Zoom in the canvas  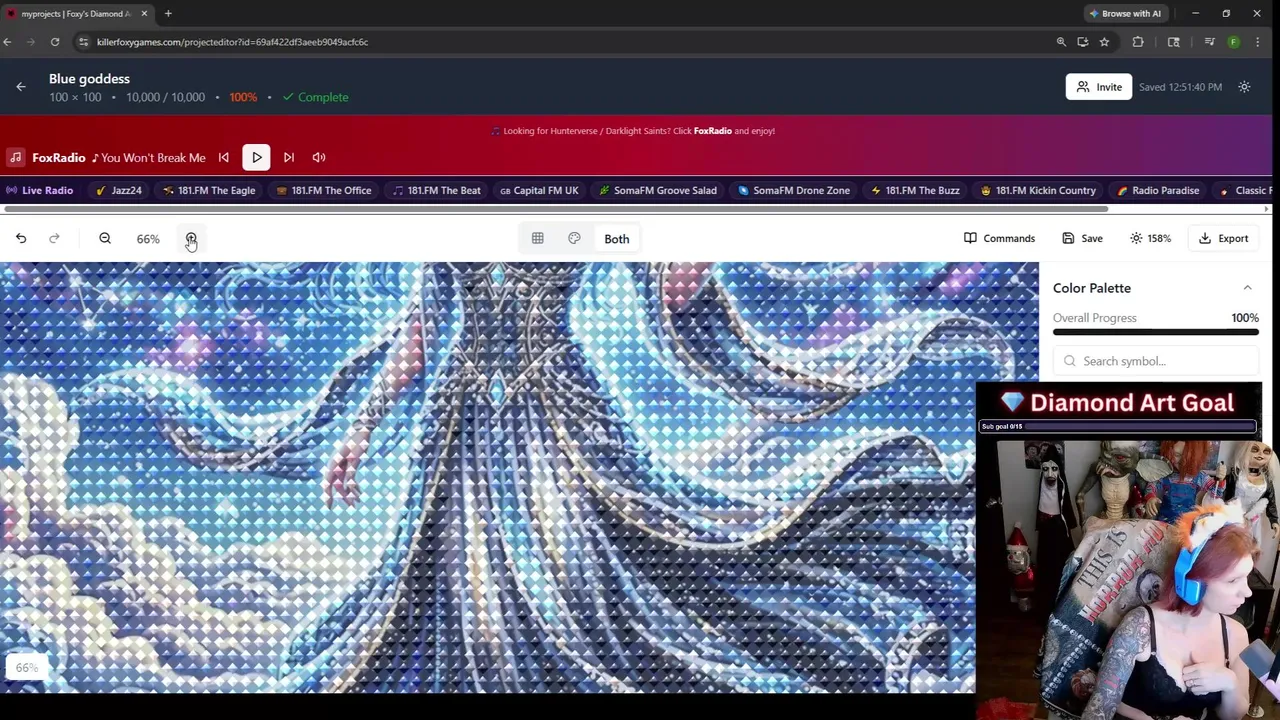[191, 238]
